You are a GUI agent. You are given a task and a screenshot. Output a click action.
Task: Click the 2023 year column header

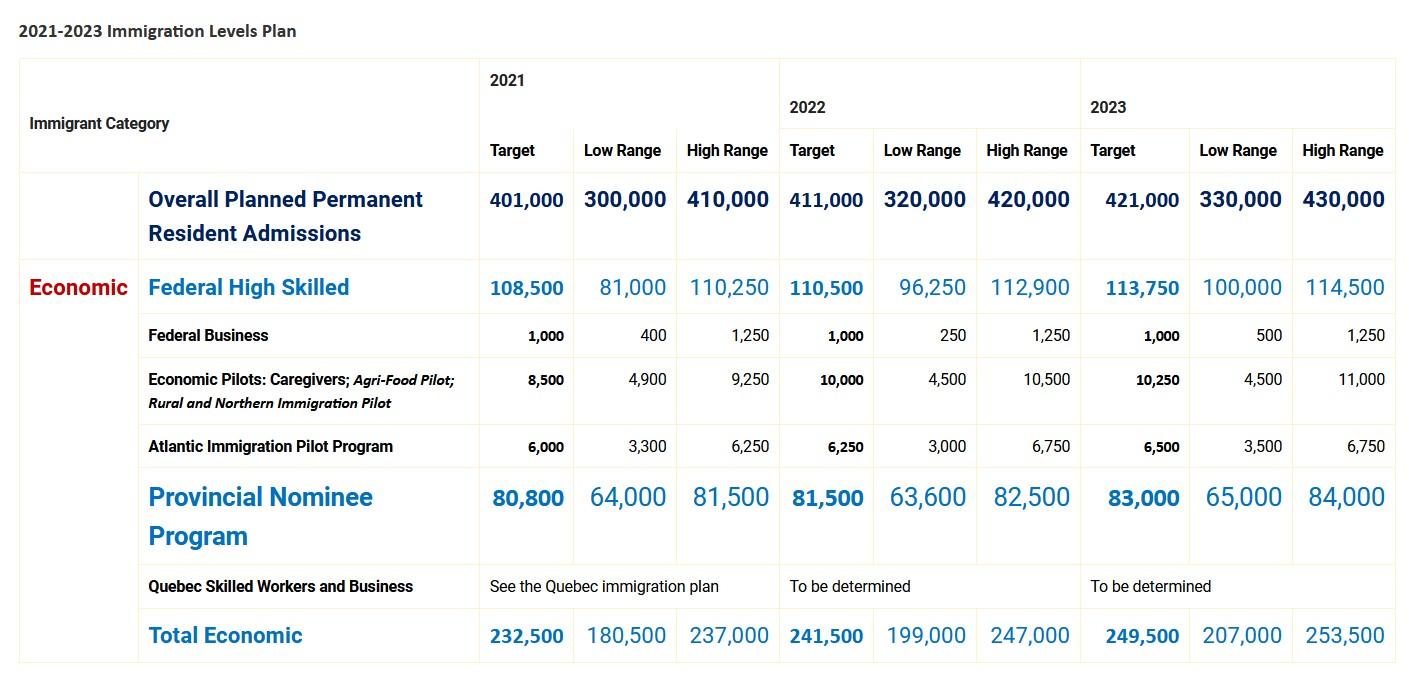click(x=1108, y=107)
